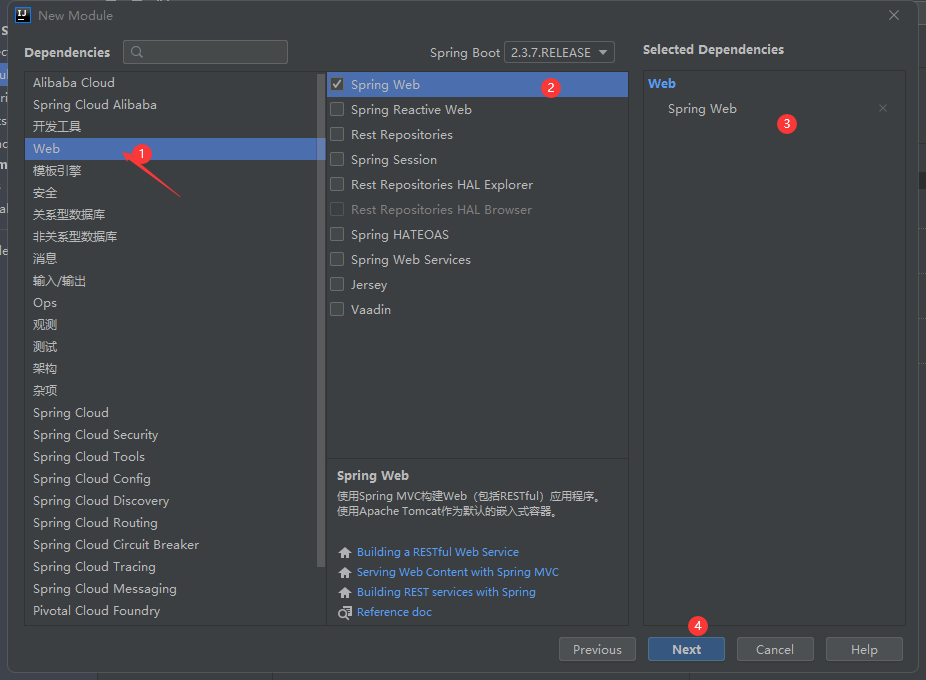Click the IntelliJ IDEA logo in title bar

22,15
